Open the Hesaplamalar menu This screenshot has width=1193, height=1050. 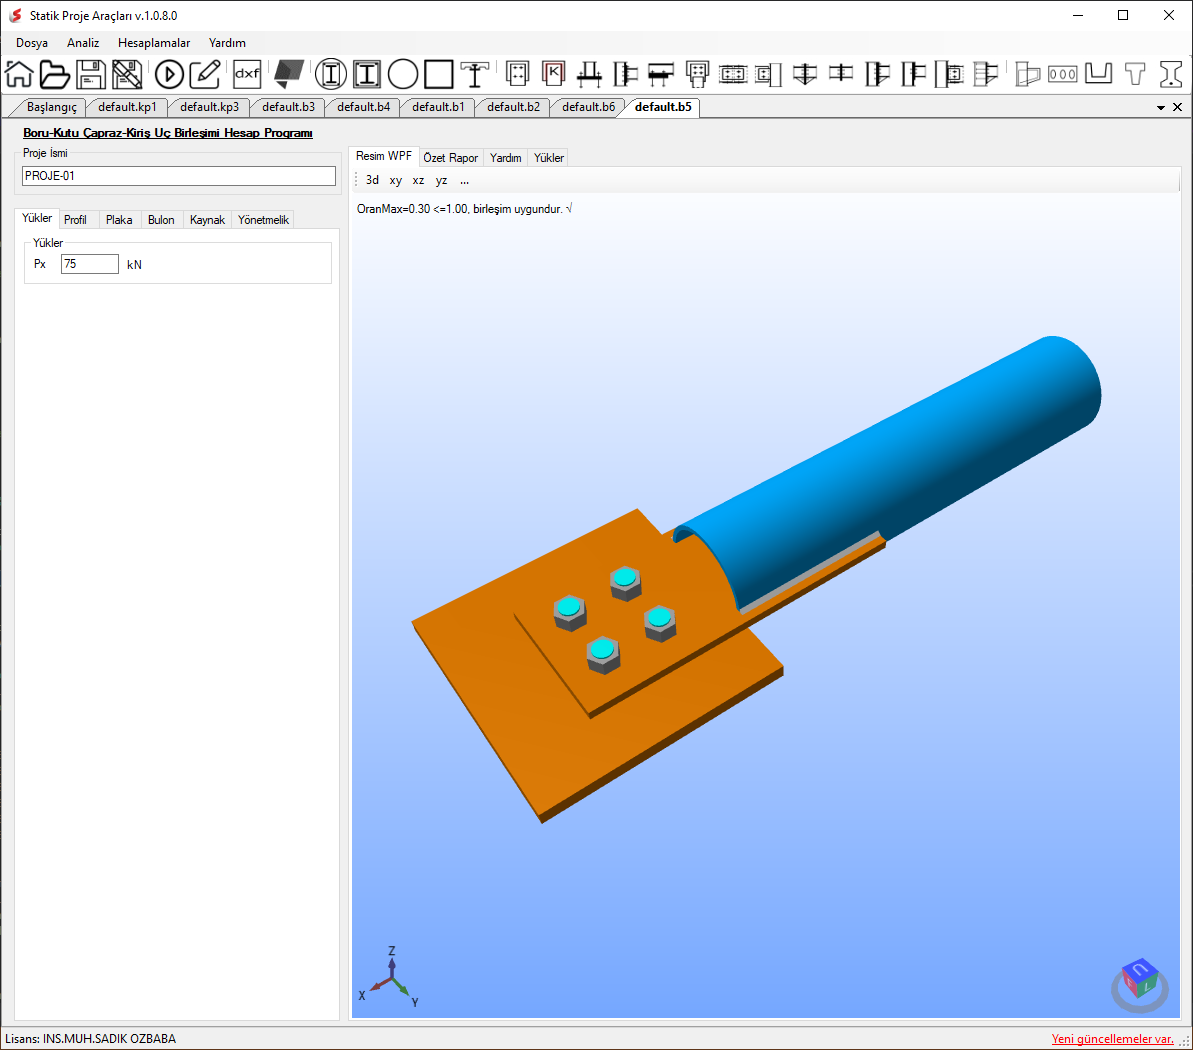click(x=154, y=43)
